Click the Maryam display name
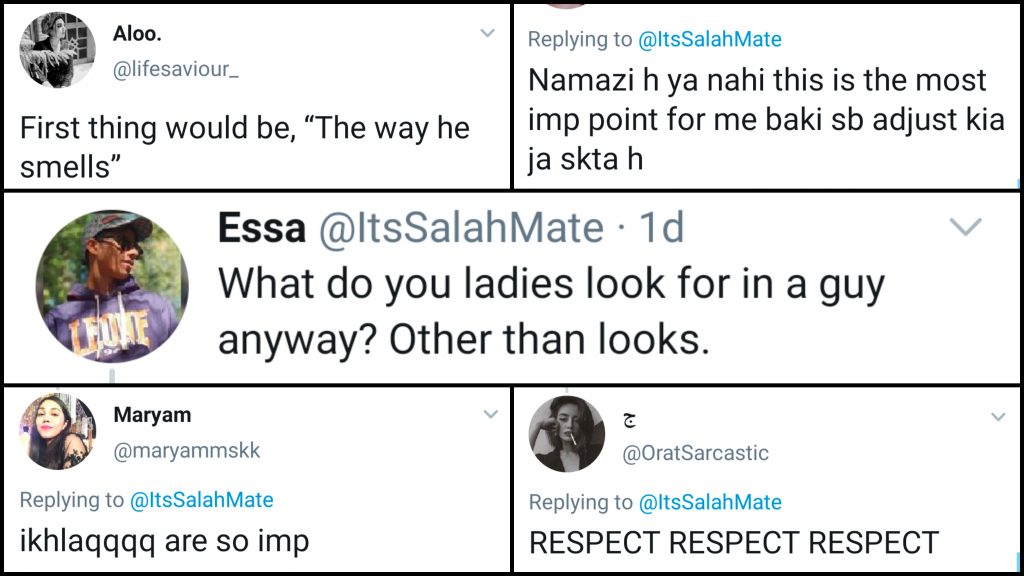The width and height of the screenshot is (1024, 576). 152,415
